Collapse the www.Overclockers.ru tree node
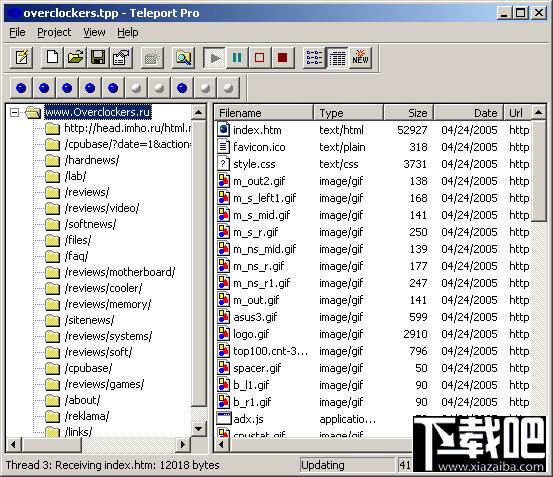The width and height of the screenshot is (553, 477). click(x=14, y=112)
